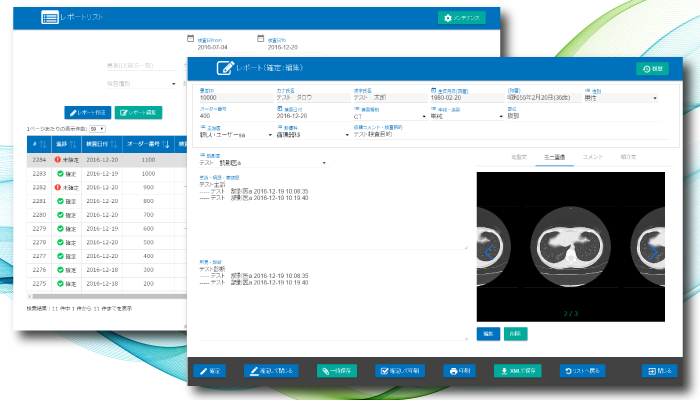Click the レポートリスト header icon
The height and width of the screenshot is (400, 700).
[50, 18]
